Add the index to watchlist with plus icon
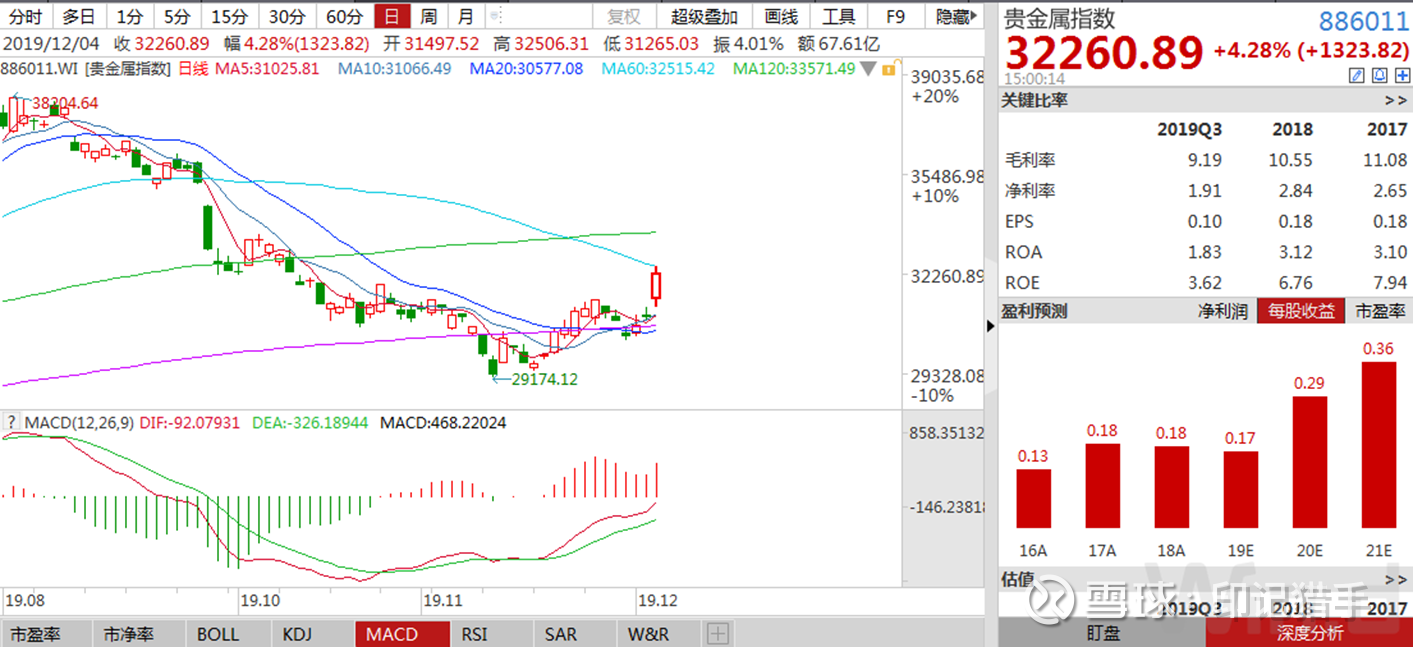The image size is (1413, 647). pyautogui.click(x=1403, y=75)
